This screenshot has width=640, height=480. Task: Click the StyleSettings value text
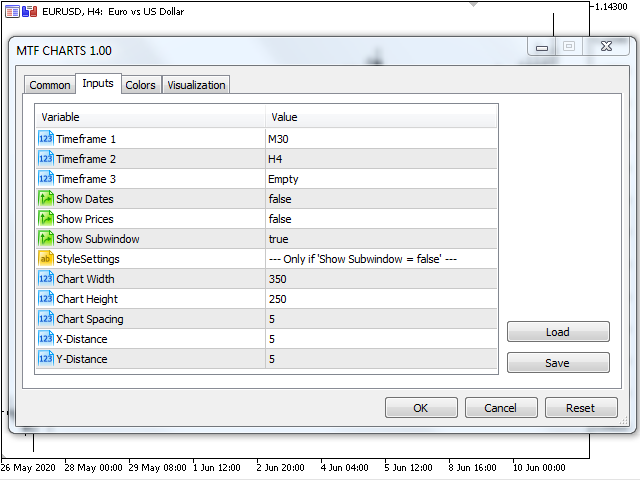(x=362, y=259)
